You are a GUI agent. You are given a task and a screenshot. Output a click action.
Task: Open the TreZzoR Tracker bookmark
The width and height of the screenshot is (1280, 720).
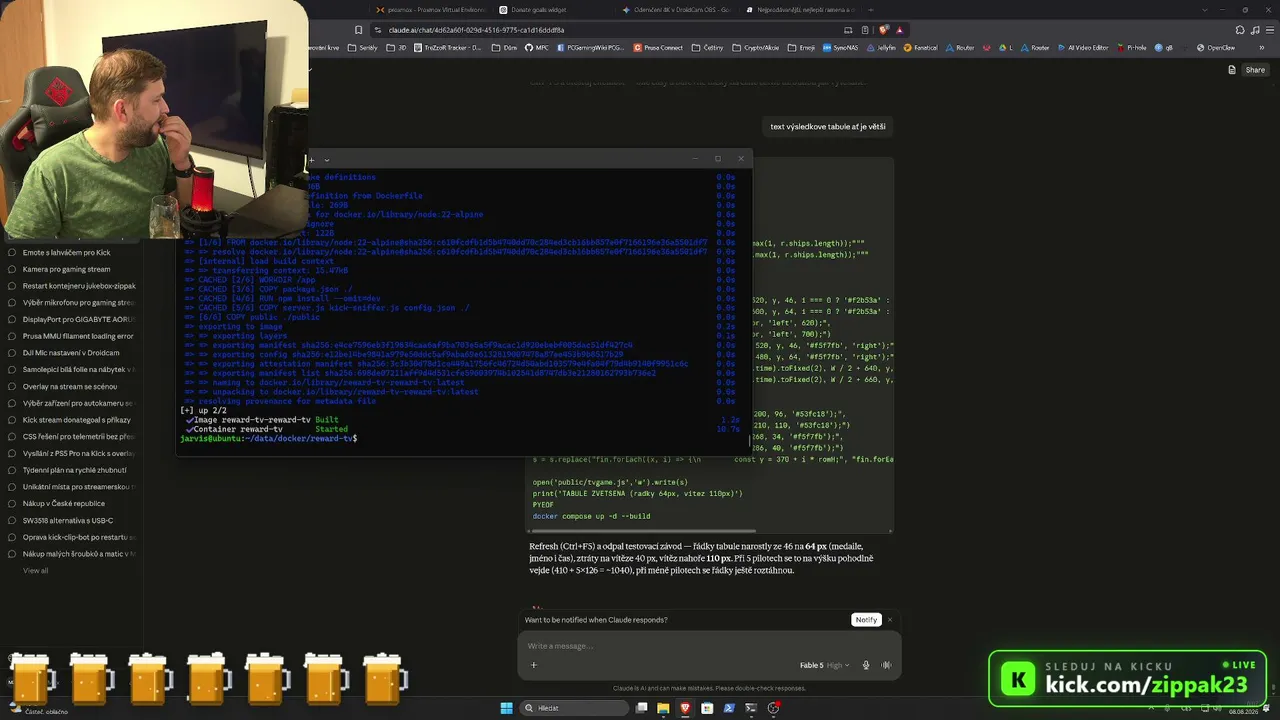pos(448,48)
